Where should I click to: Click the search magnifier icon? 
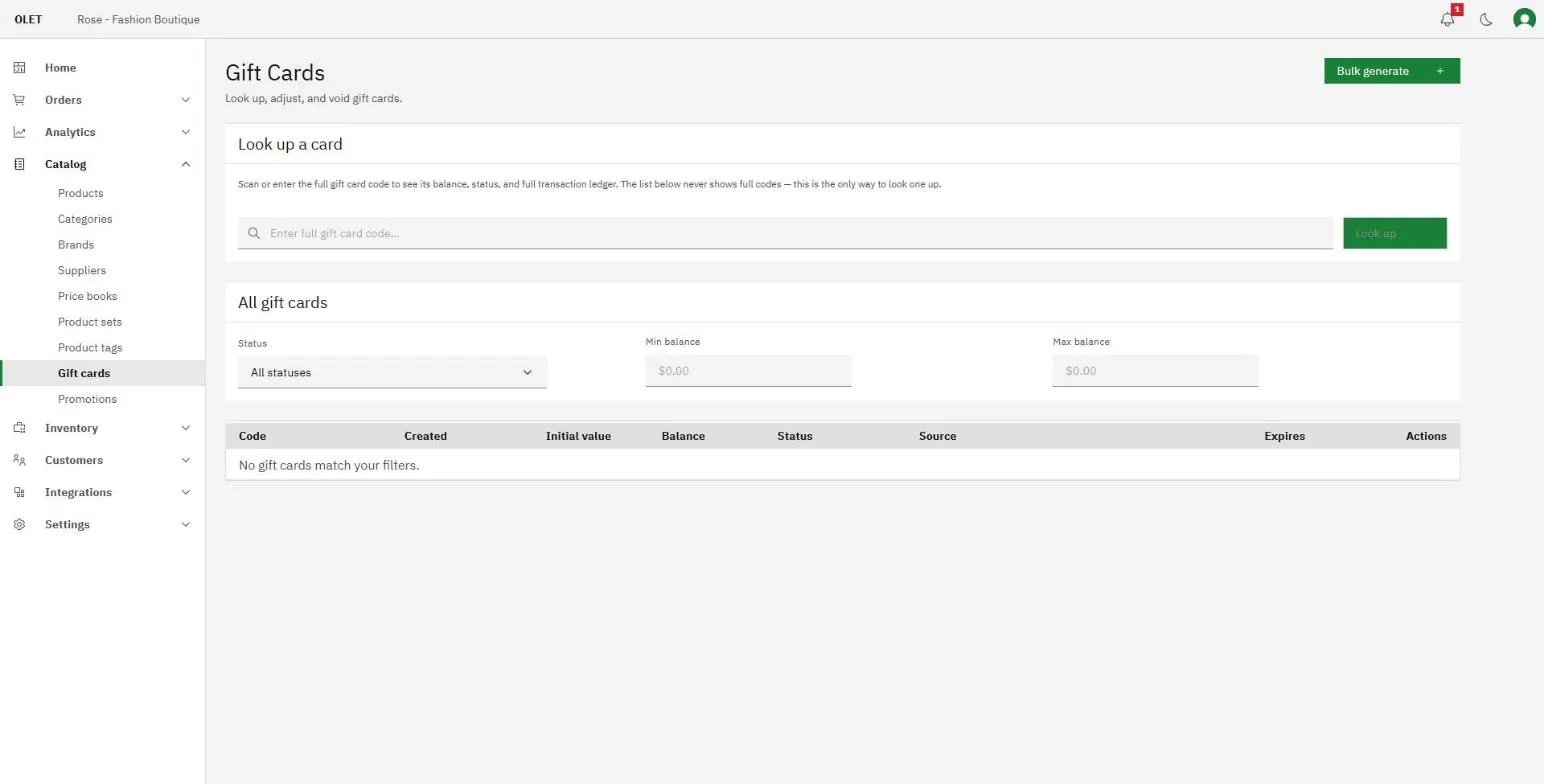coord(254,233)
